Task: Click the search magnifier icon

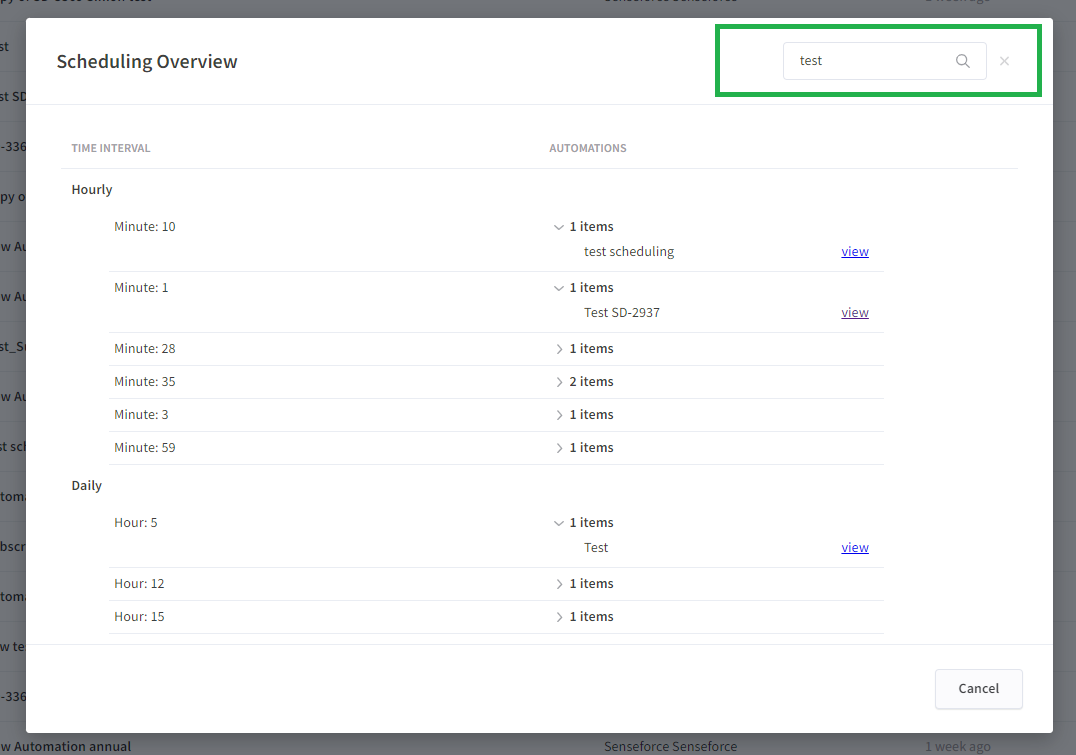Action: click(x=962, y=61)
